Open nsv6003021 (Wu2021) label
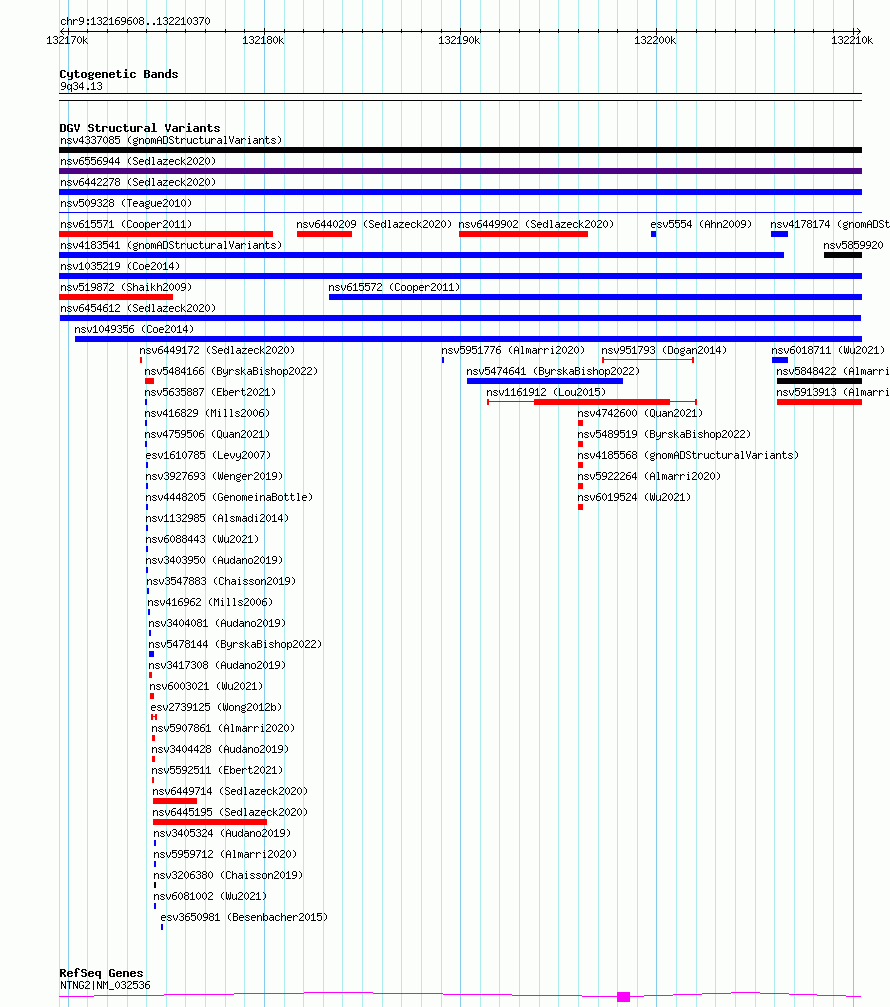Image resolution: width=890 pixels, height=1007 pixels. click(x=206, y=686)
